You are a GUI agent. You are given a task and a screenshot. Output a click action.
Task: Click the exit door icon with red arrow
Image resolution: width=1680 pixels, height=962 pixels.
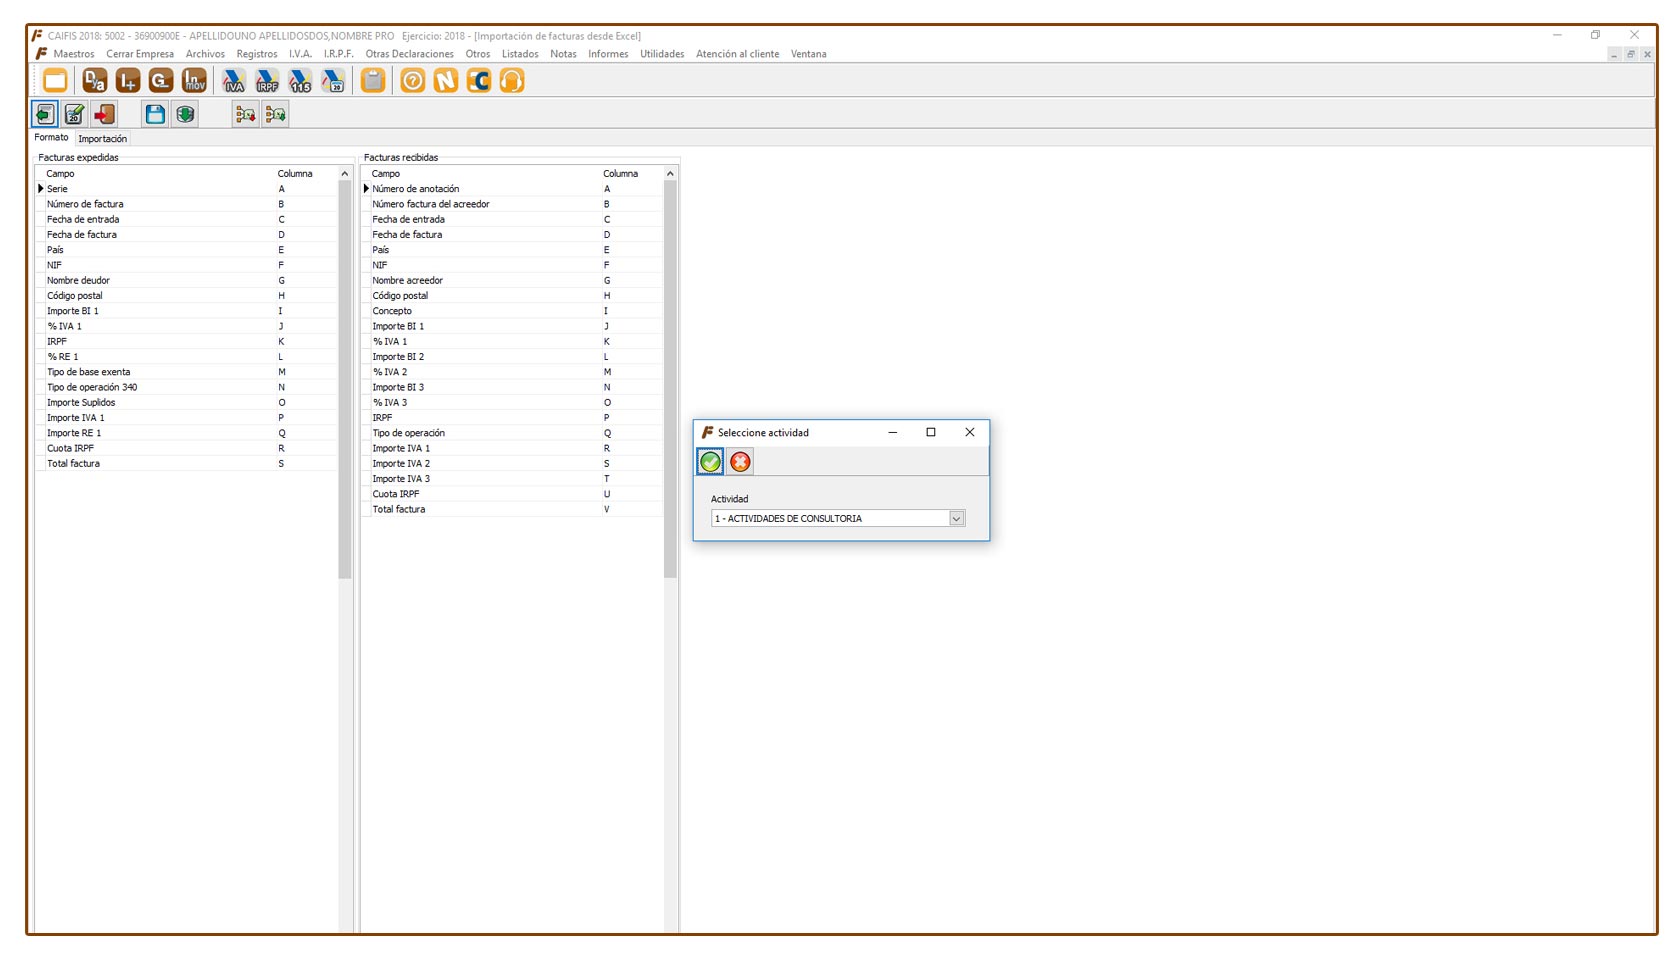click(x=104, y=114)
